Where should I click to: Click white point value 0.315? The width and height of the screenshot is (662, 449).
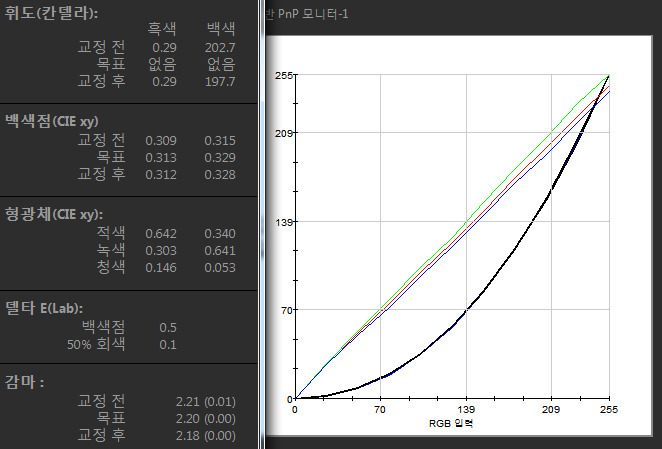coord(220,141)
